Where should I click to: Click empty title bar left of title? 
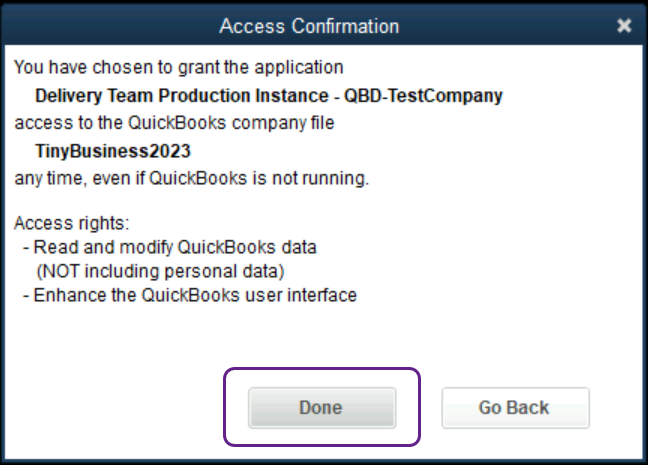[100, 26]
